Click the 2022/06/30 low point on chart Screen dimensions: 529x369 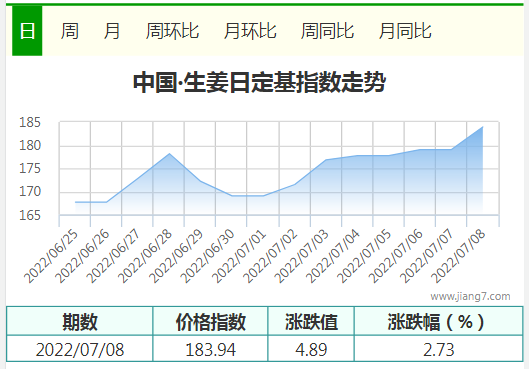(x=232, y=196)
